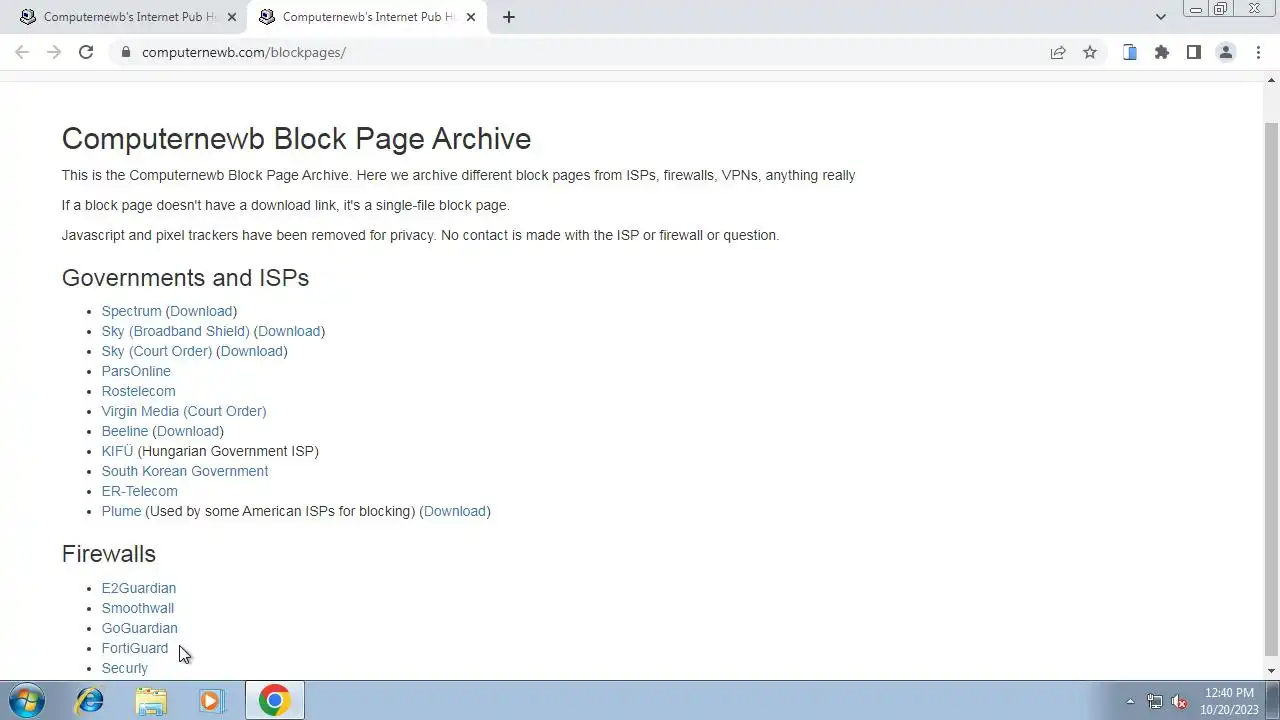Open the muted volume tray icon

pos(1180,701)
